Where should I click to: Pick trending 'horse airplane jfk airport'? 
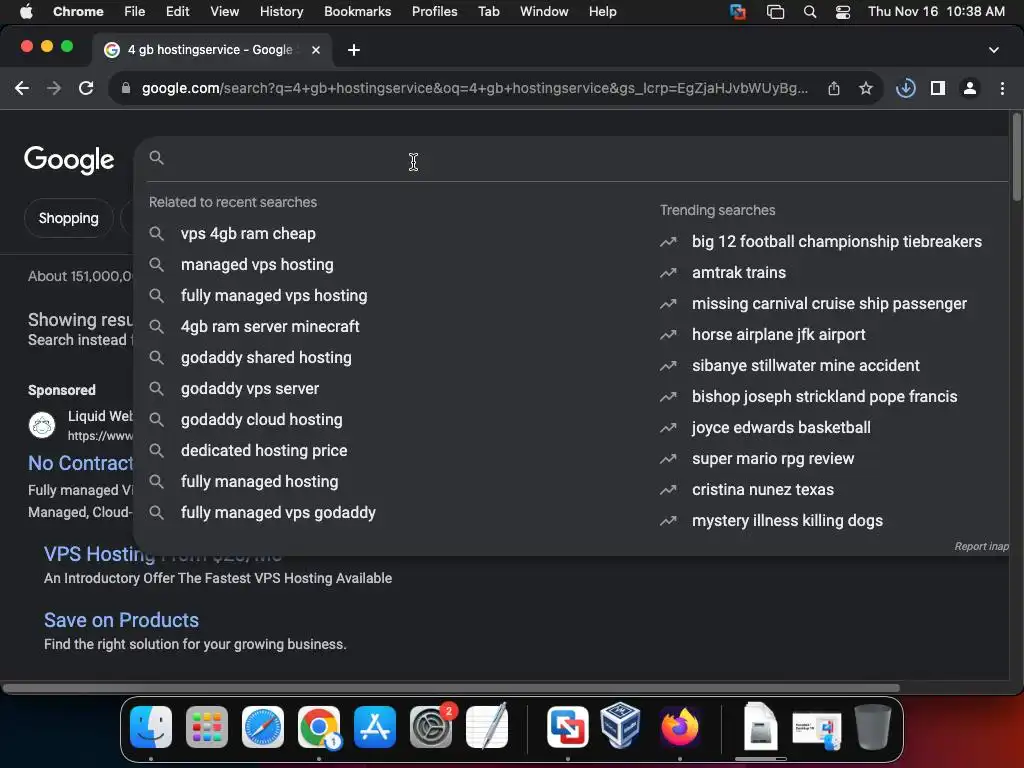click(x=778, y=334)
